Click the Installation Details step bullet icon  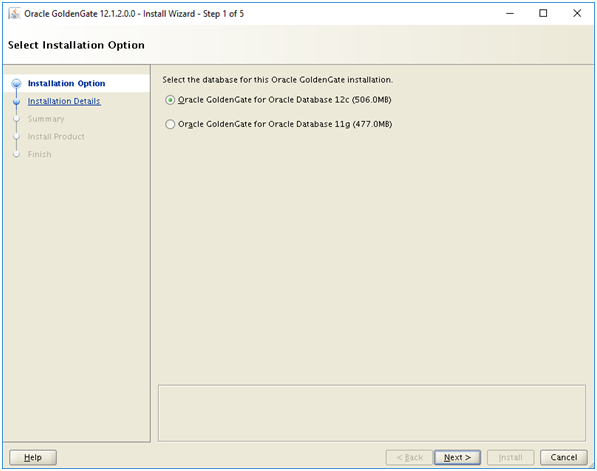point(16,102)
